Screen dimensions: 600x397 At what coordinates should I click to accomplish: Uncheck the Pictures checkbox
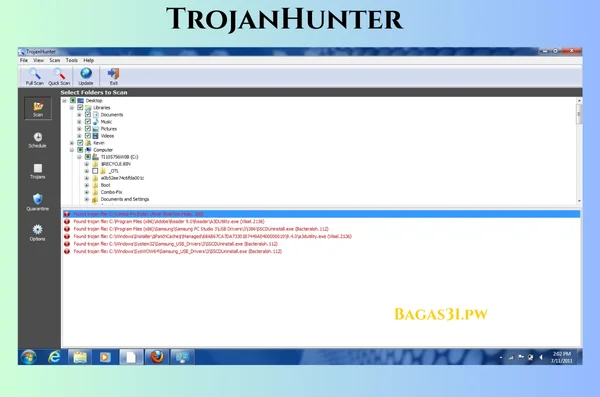[x=88, y=129]
